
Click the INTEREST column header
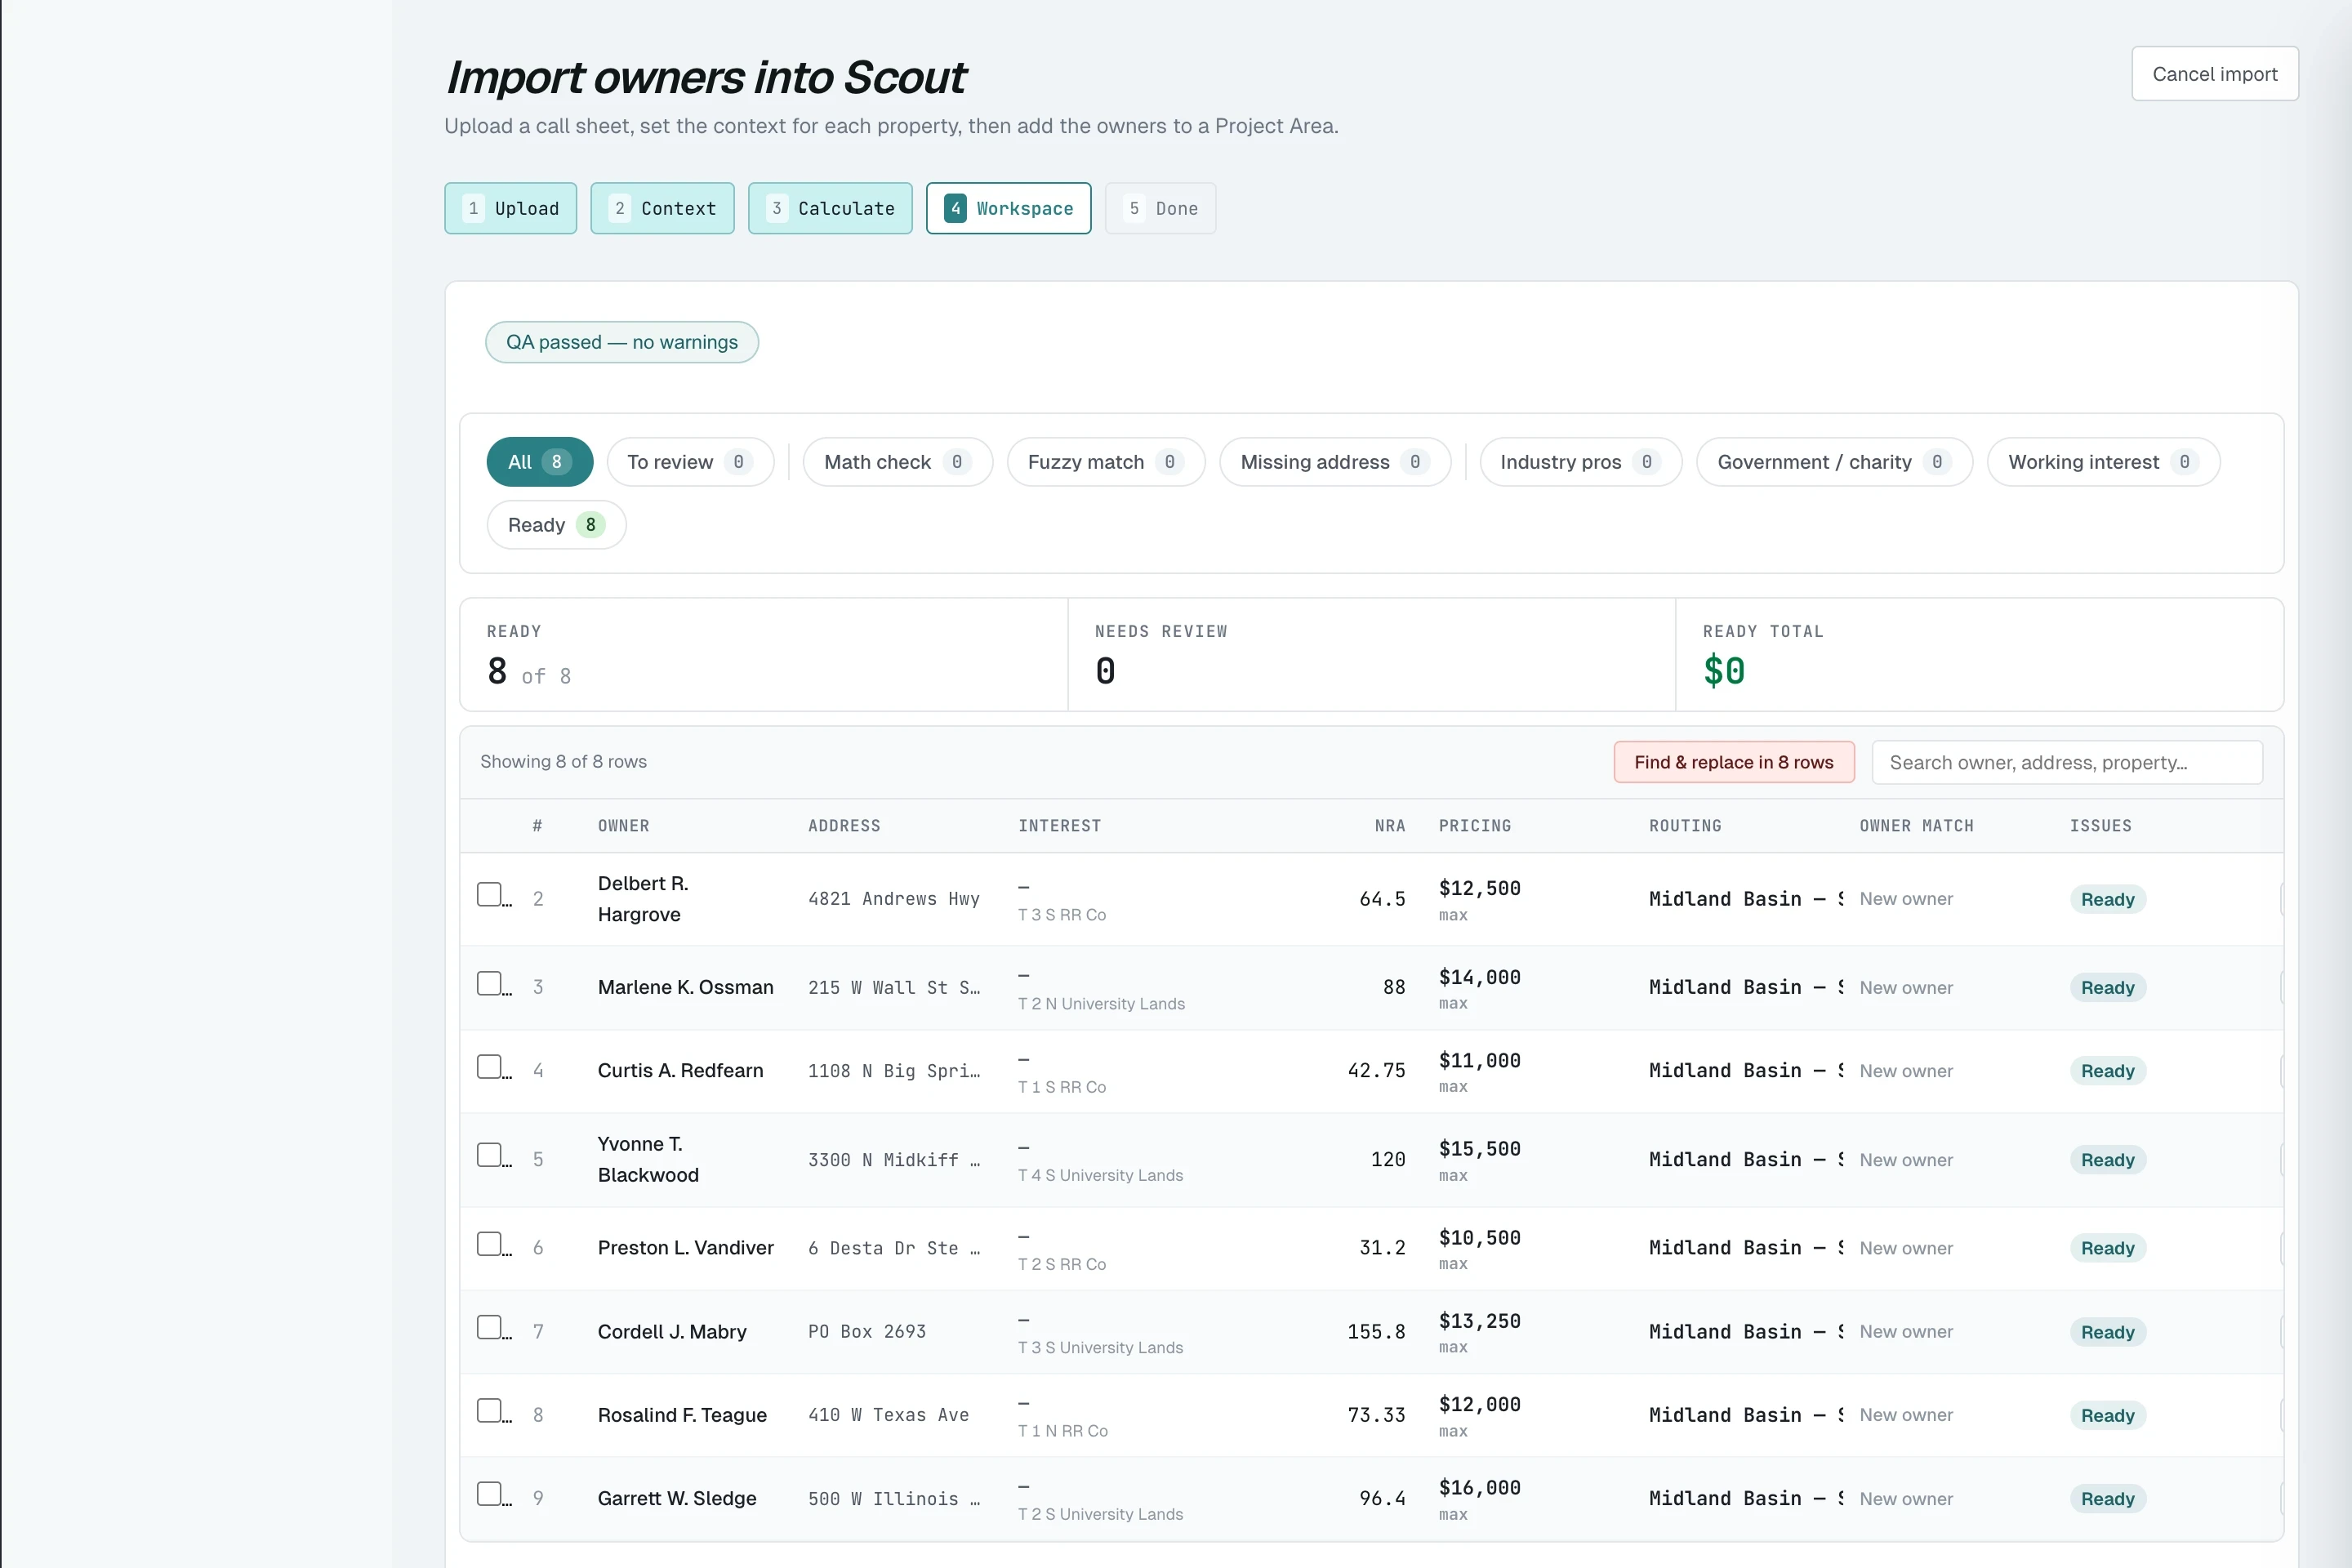click(1059, 826)
